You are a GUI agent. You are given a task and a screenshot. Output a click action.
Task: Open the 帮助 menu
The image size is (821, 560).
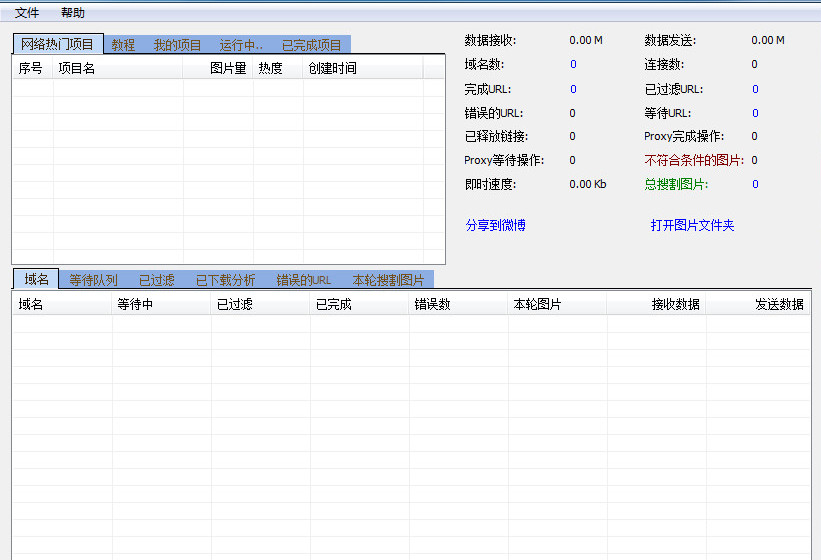[x=73, y=13]
